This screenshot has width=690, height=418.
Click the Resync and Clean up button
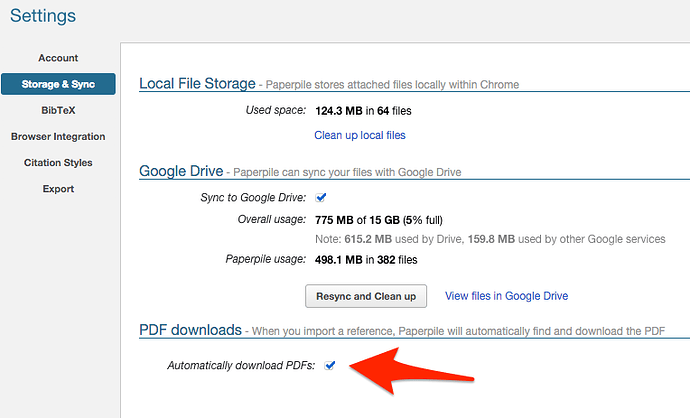pyautogui.click(x=366, y=296)
